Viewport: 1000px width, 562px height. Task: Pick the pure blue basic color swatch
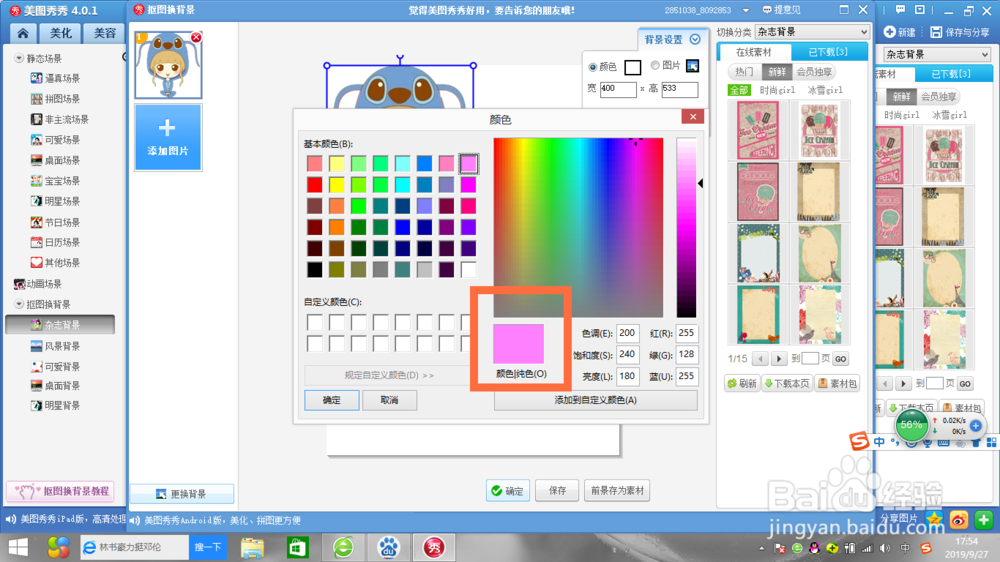(402, 227)
